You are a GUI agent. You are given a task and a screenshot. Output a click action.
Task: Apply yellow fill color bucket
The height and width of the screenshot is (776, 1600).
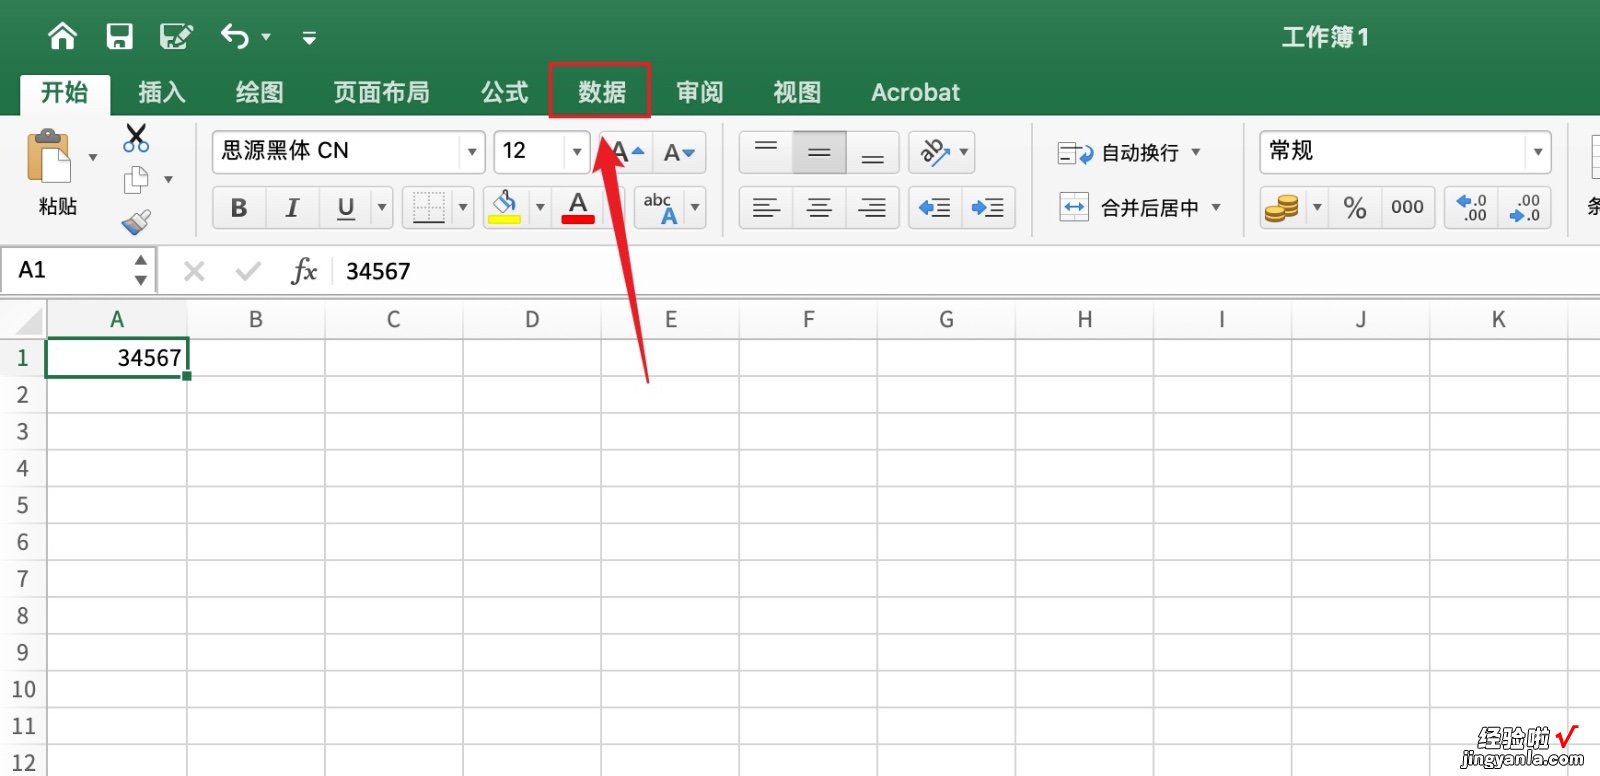click(505, 207)
